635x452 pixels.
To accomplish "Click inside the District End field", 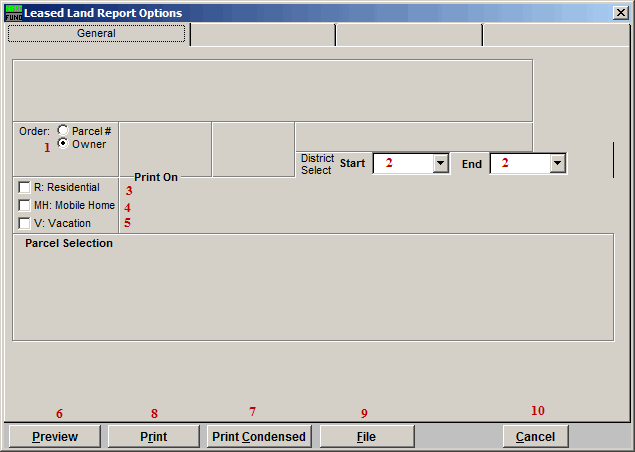I will [519, 163].
